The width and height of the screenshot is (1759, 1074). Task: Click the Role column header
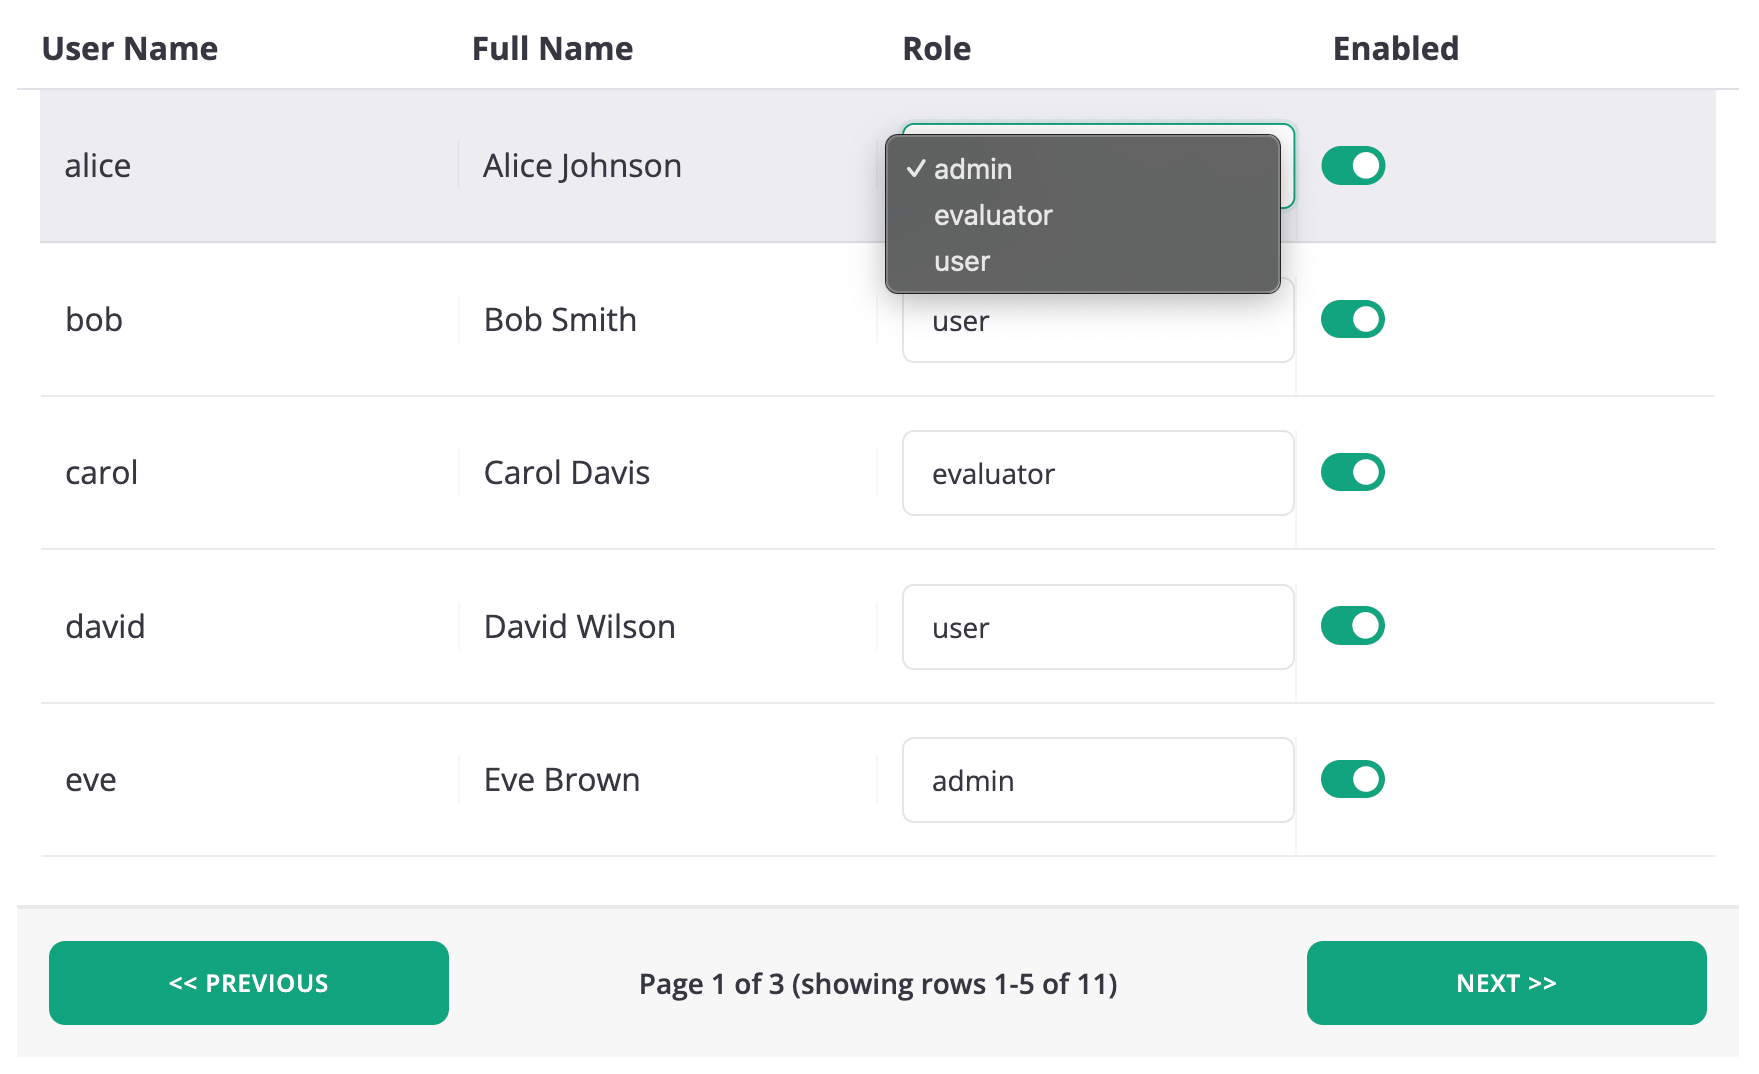(x=936, y=48)
